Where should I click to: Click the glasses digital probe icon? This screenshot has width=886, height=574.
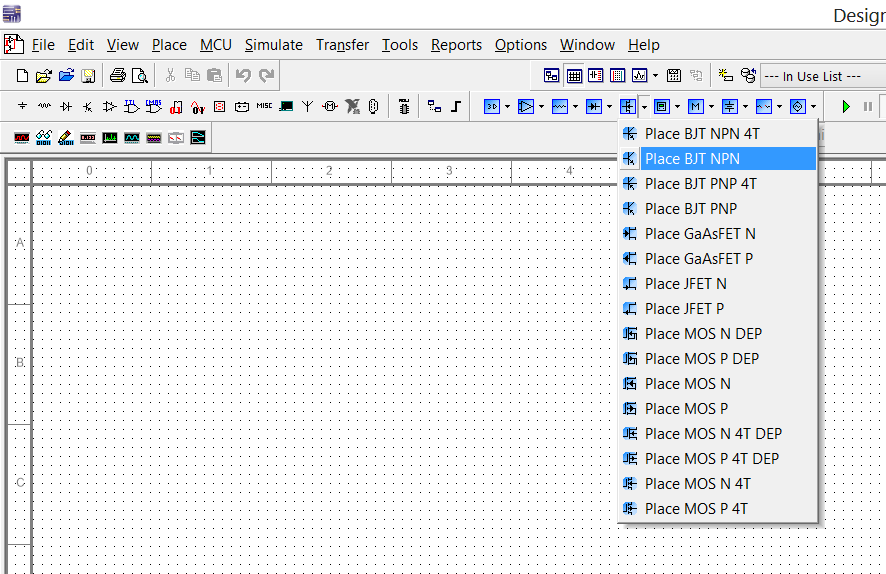pyautogui.click(x=44, y=137)
